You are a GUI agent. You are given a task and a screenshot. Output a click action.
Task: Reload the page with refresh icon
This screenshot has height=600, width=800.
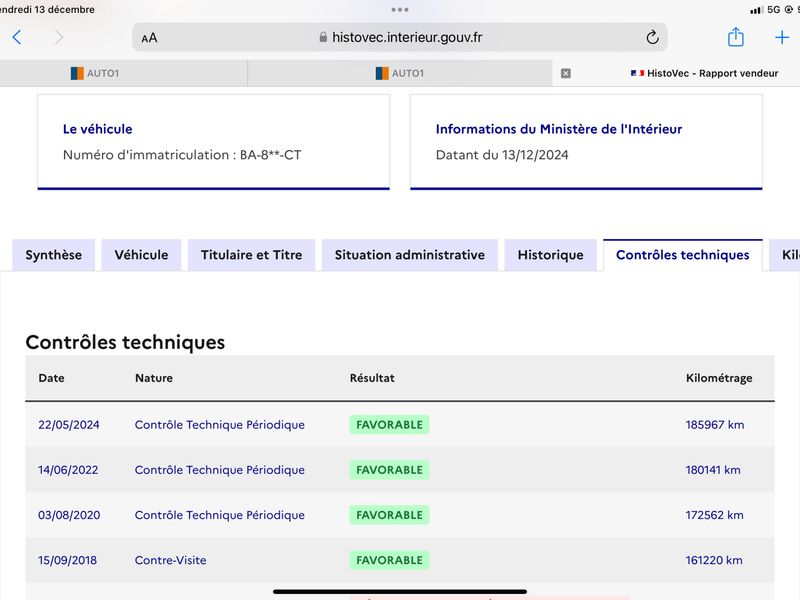tap(652, 37)
